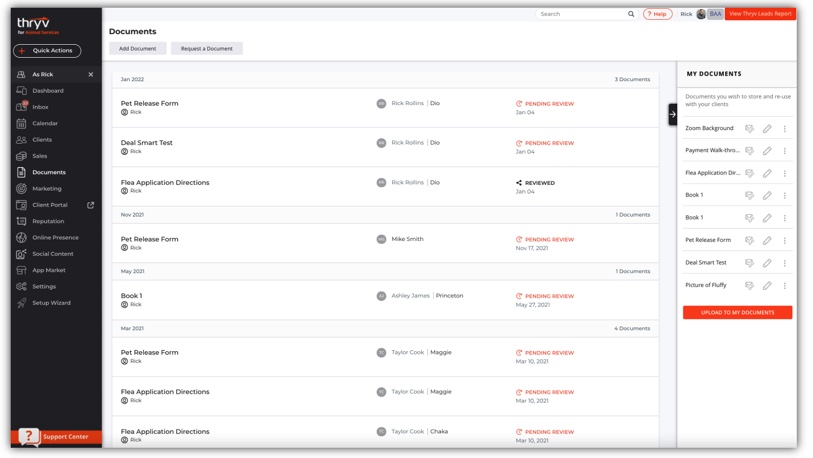Click the BAA badge in header
813x458 pixels.
click(716, 14)
